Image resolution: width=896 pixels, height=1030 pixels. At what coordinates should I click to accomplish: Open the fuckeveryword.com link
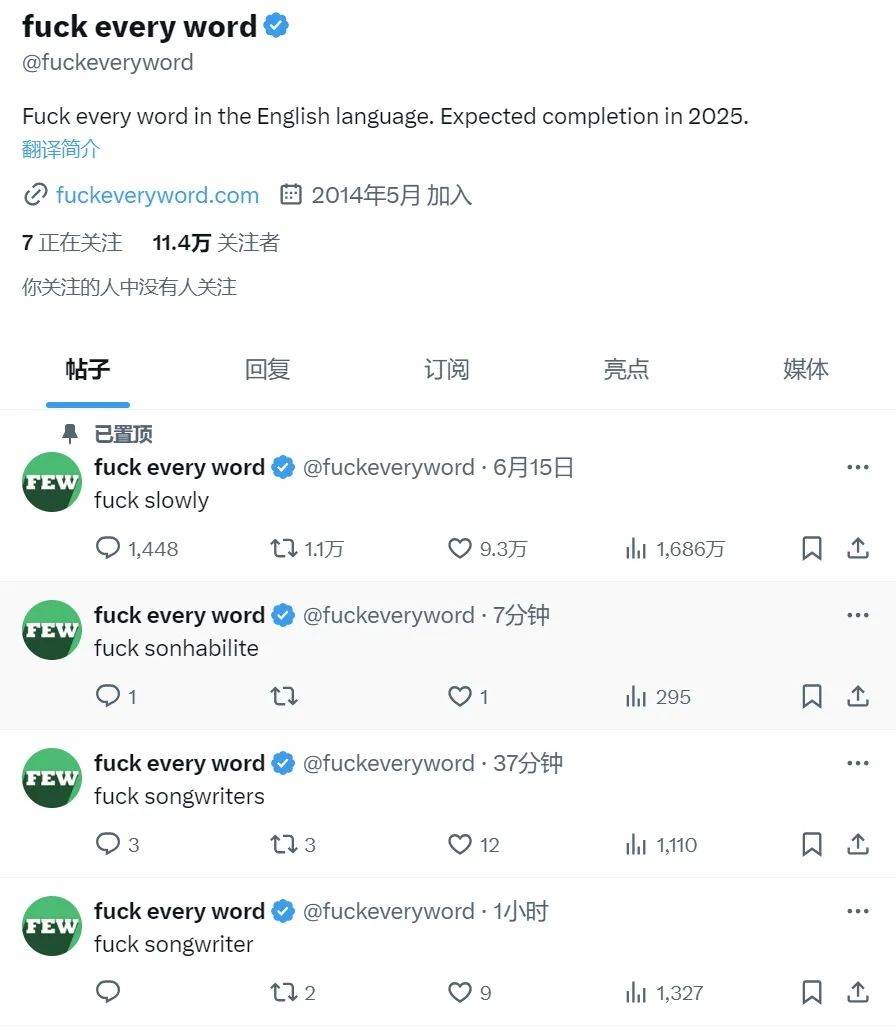point(157,195)
